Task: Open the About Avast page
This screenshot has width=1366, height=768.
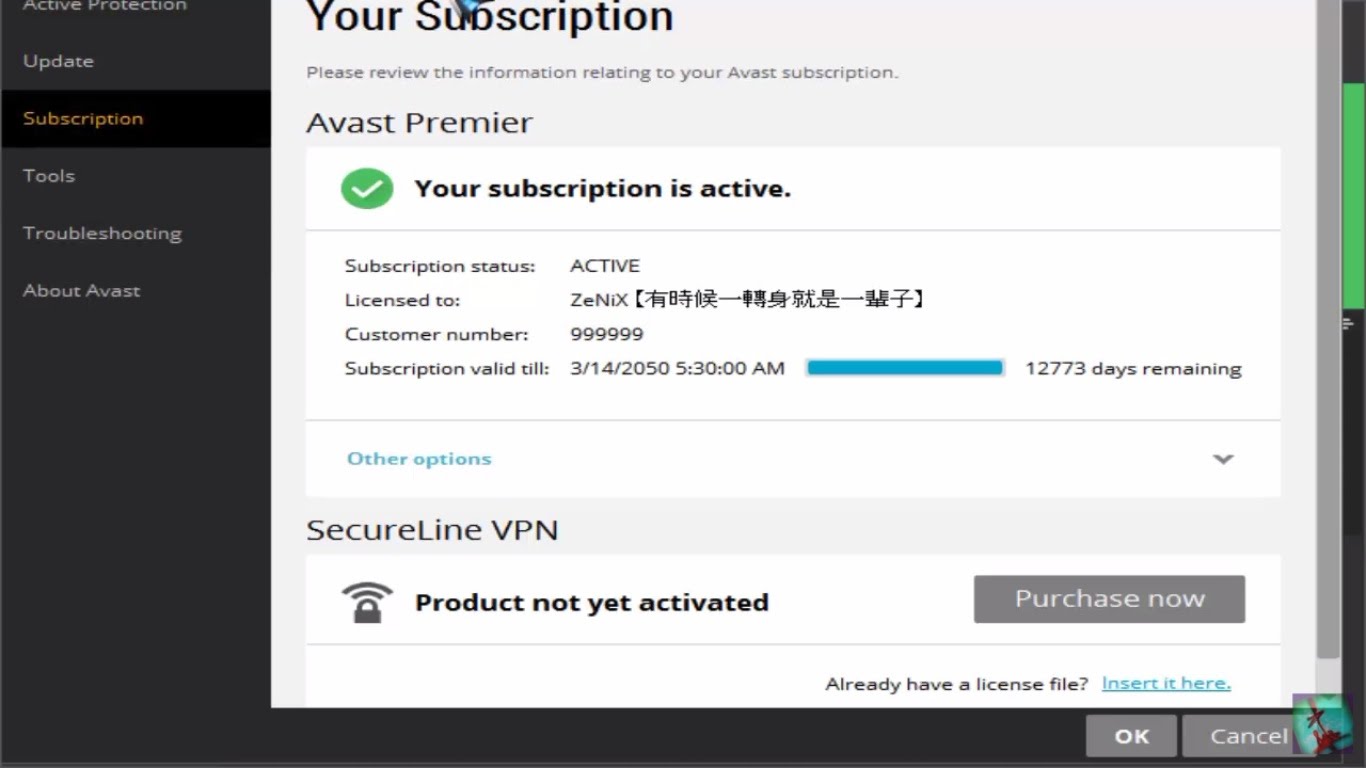Action: tap(81, 291)
